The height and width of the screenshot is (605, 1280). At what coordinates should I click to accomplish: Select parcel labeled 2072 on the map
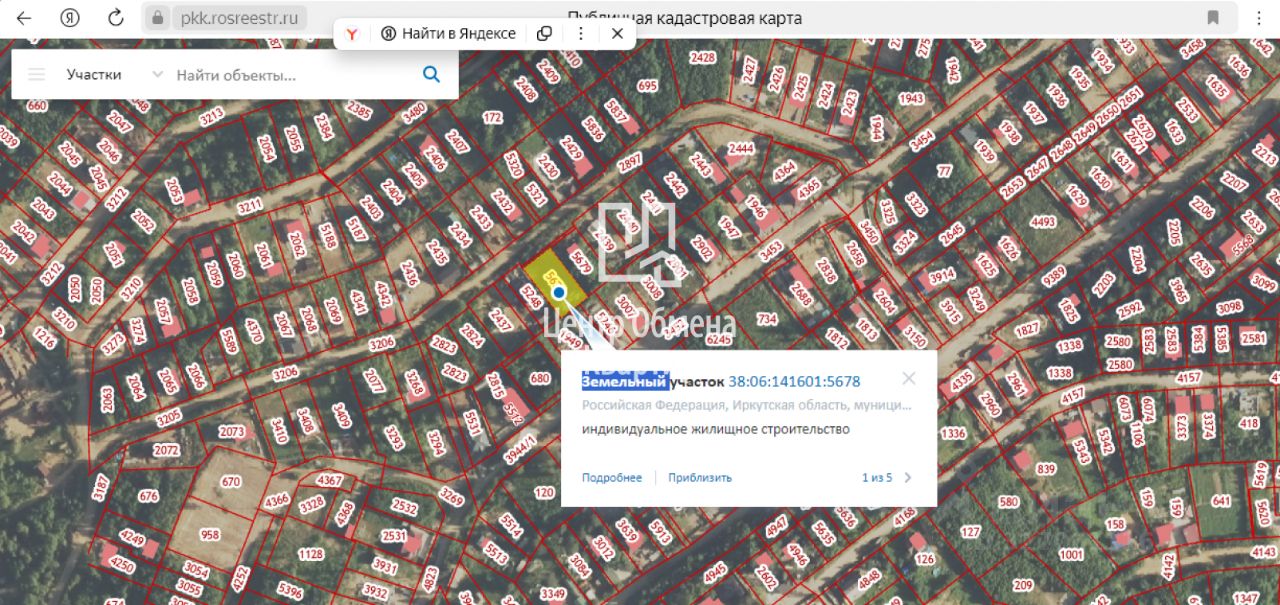[x=167, y=451]
